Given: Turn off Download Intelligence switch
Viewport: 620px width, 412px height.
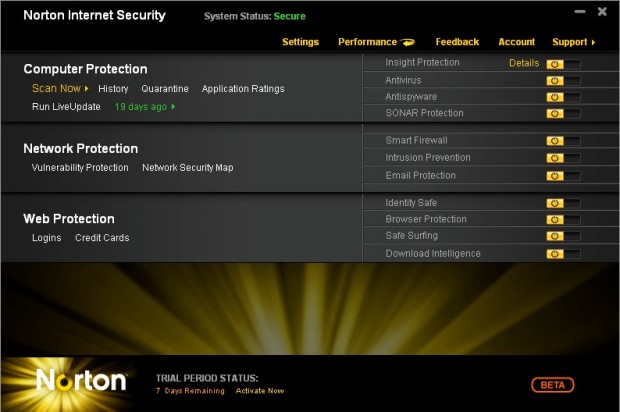Looking at the screenshot, I should coord(563,254).
